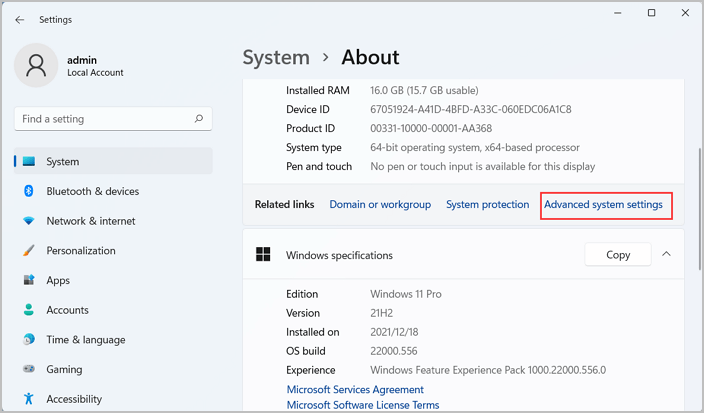Open Personalization settings via brush icon
This screenshot has width=704, height=413.
[28, 251]
